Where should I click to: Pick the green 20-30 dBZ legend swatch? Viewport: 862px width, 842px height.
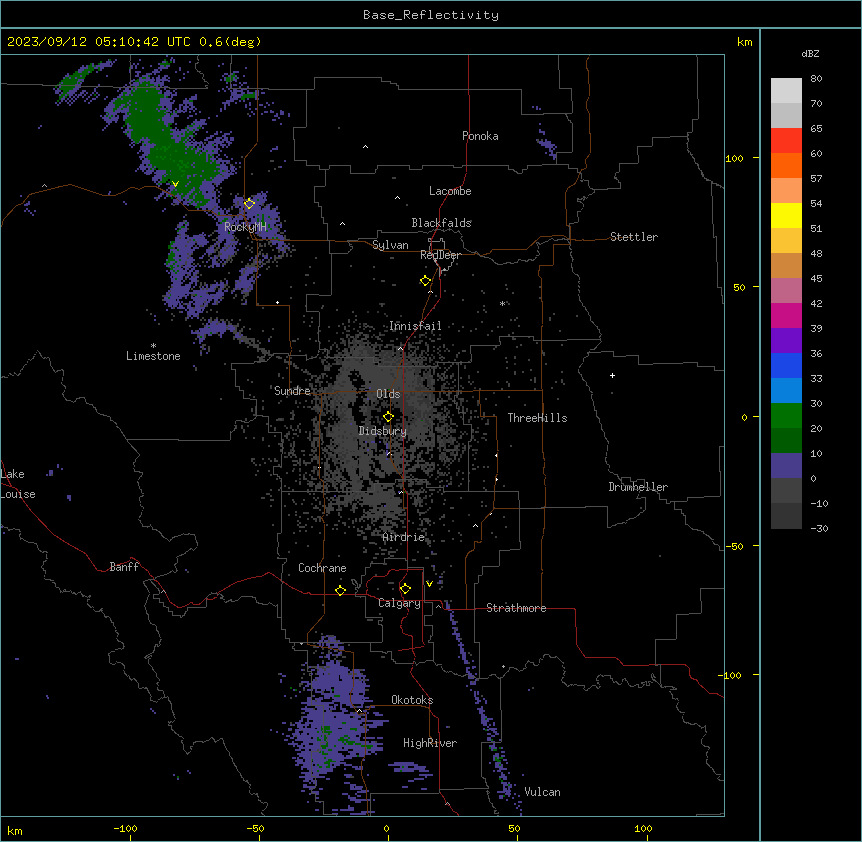click(x=786, y=416)
